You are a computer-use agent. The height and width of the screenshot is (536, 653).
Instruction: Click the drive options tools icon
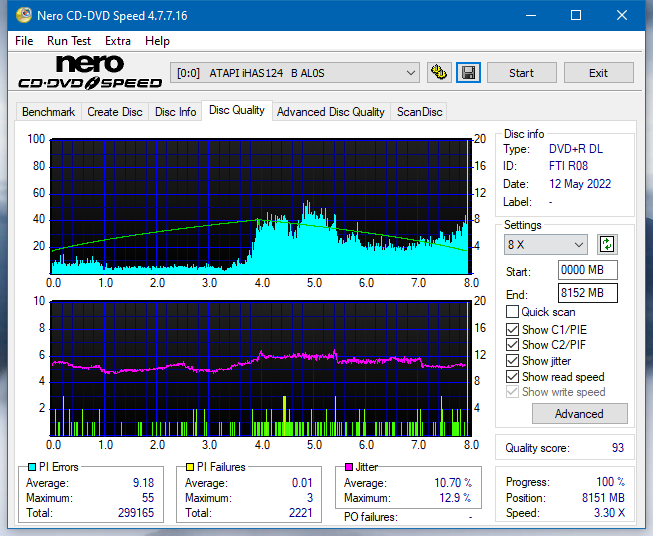439,73
